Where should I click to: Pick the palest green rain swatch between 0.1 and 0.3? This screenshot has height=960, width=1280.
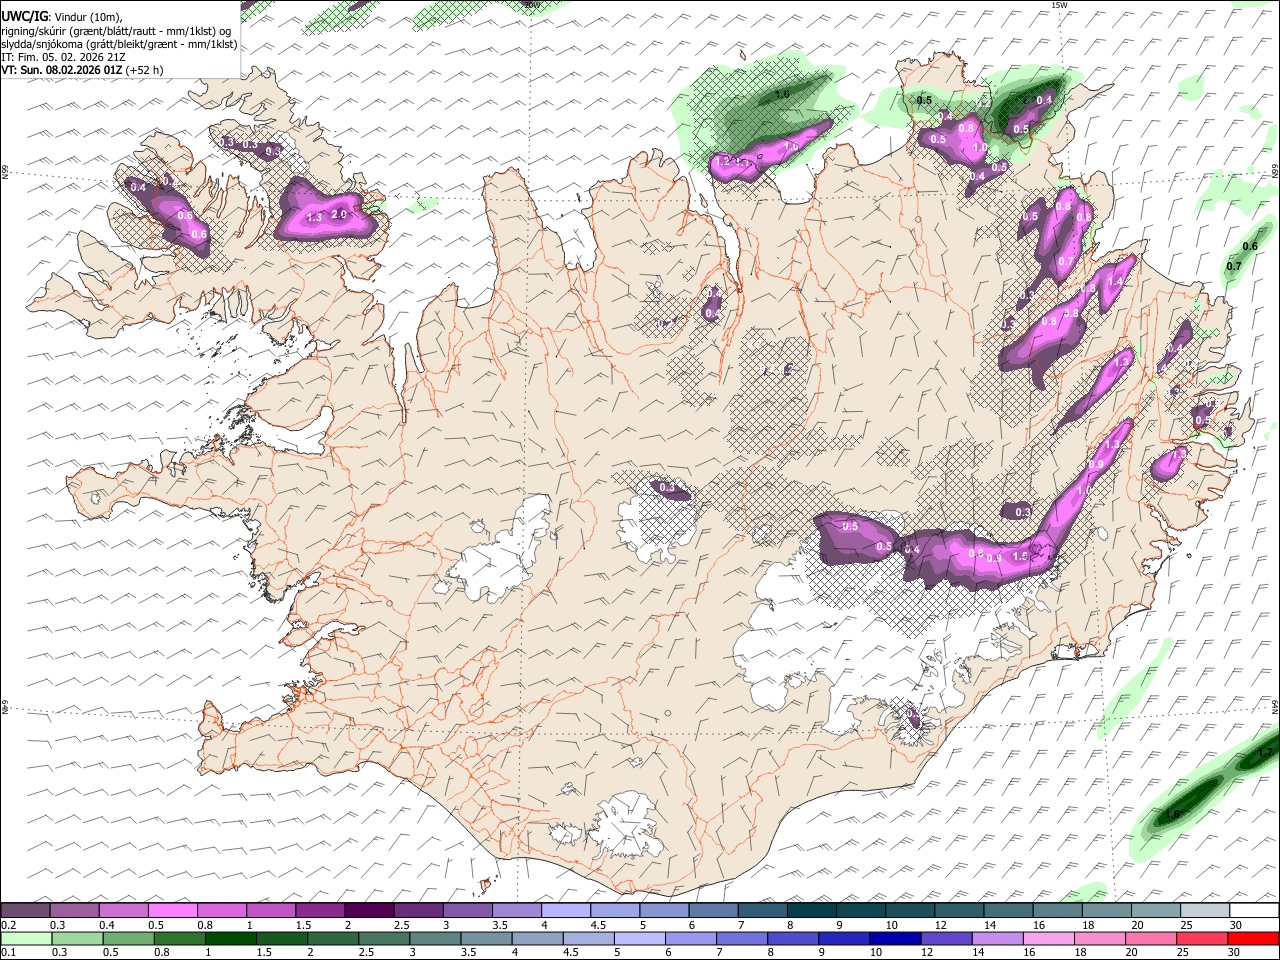pyautogui.click(x=26, y=938)
